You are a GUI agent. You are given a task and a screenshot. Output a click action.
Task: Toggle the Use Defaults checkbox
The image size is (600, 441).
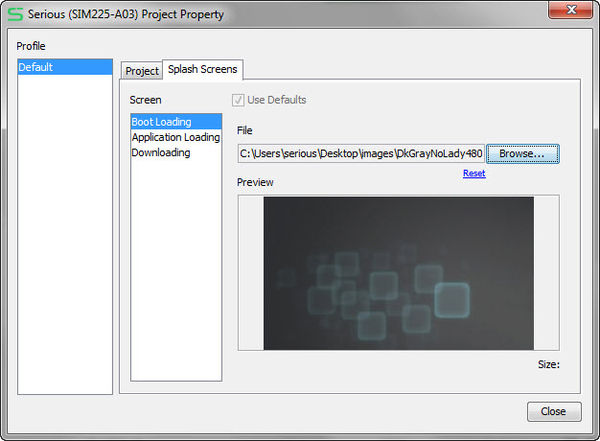click(238, 100)
